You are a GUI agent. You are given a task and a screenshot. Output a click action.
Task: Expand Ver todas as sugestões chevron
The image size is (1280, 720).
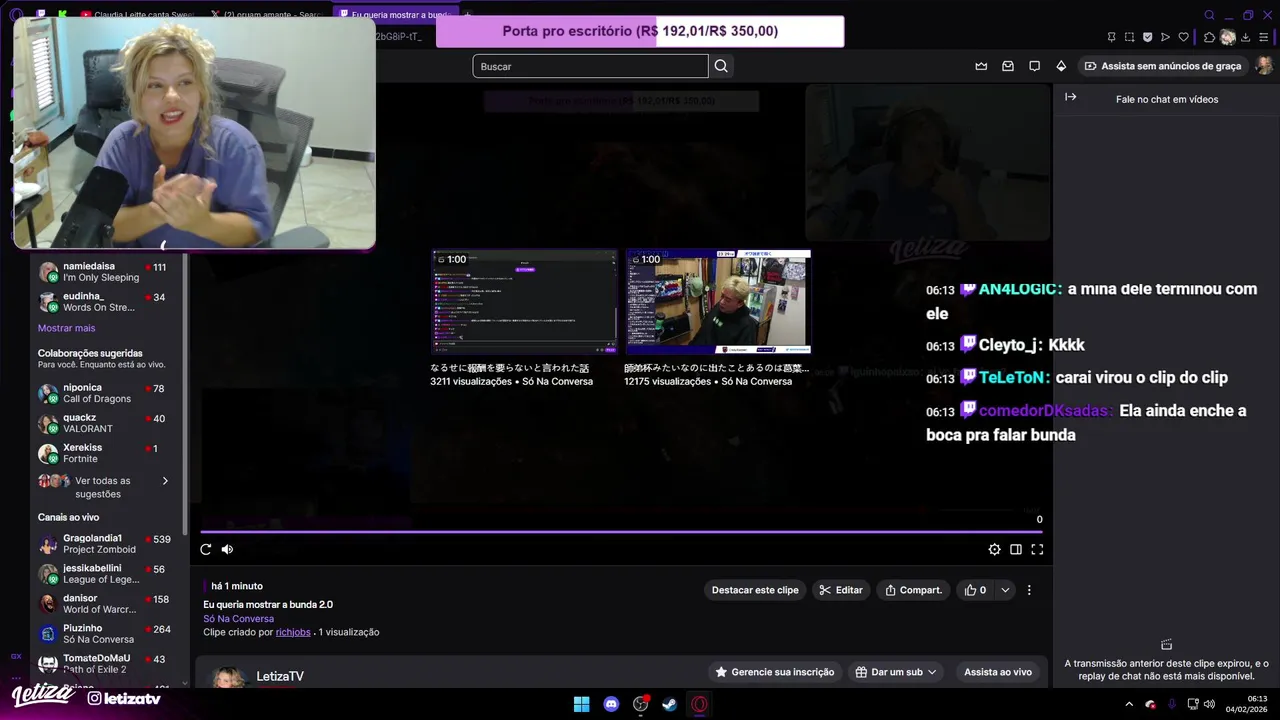[x=165, y=481]
